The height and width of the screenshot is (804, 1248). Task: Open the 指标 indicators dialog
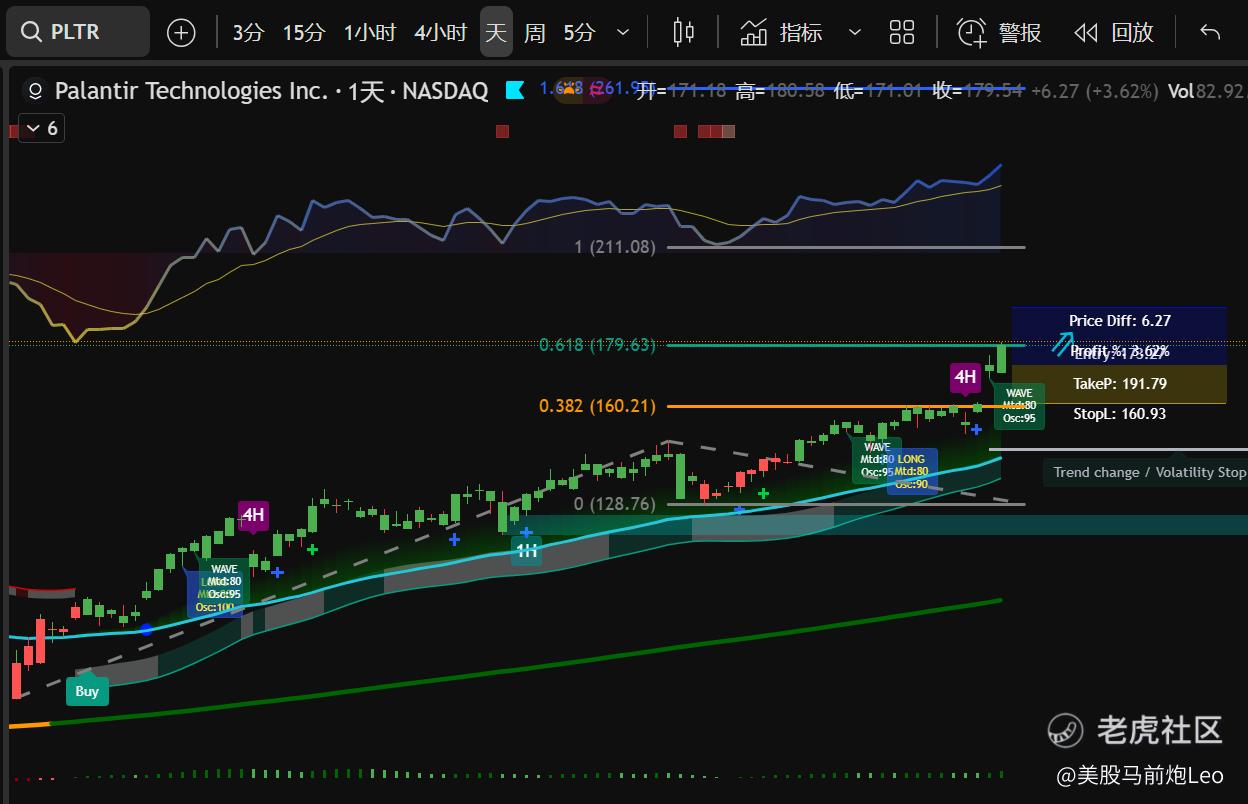[x=781, y=32]
